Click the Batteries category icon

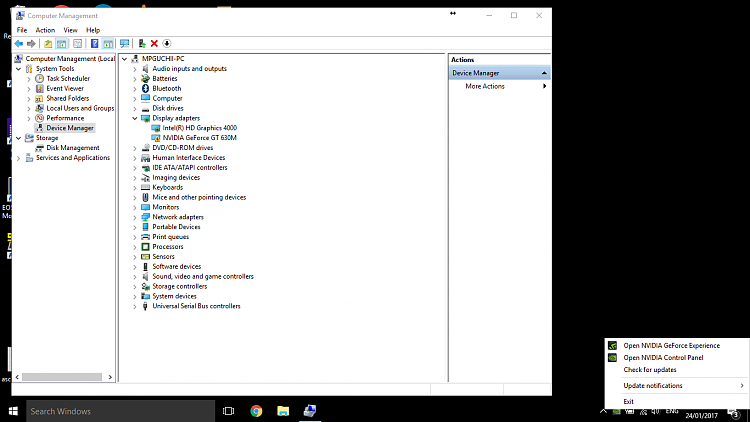(x=145, y=78)
